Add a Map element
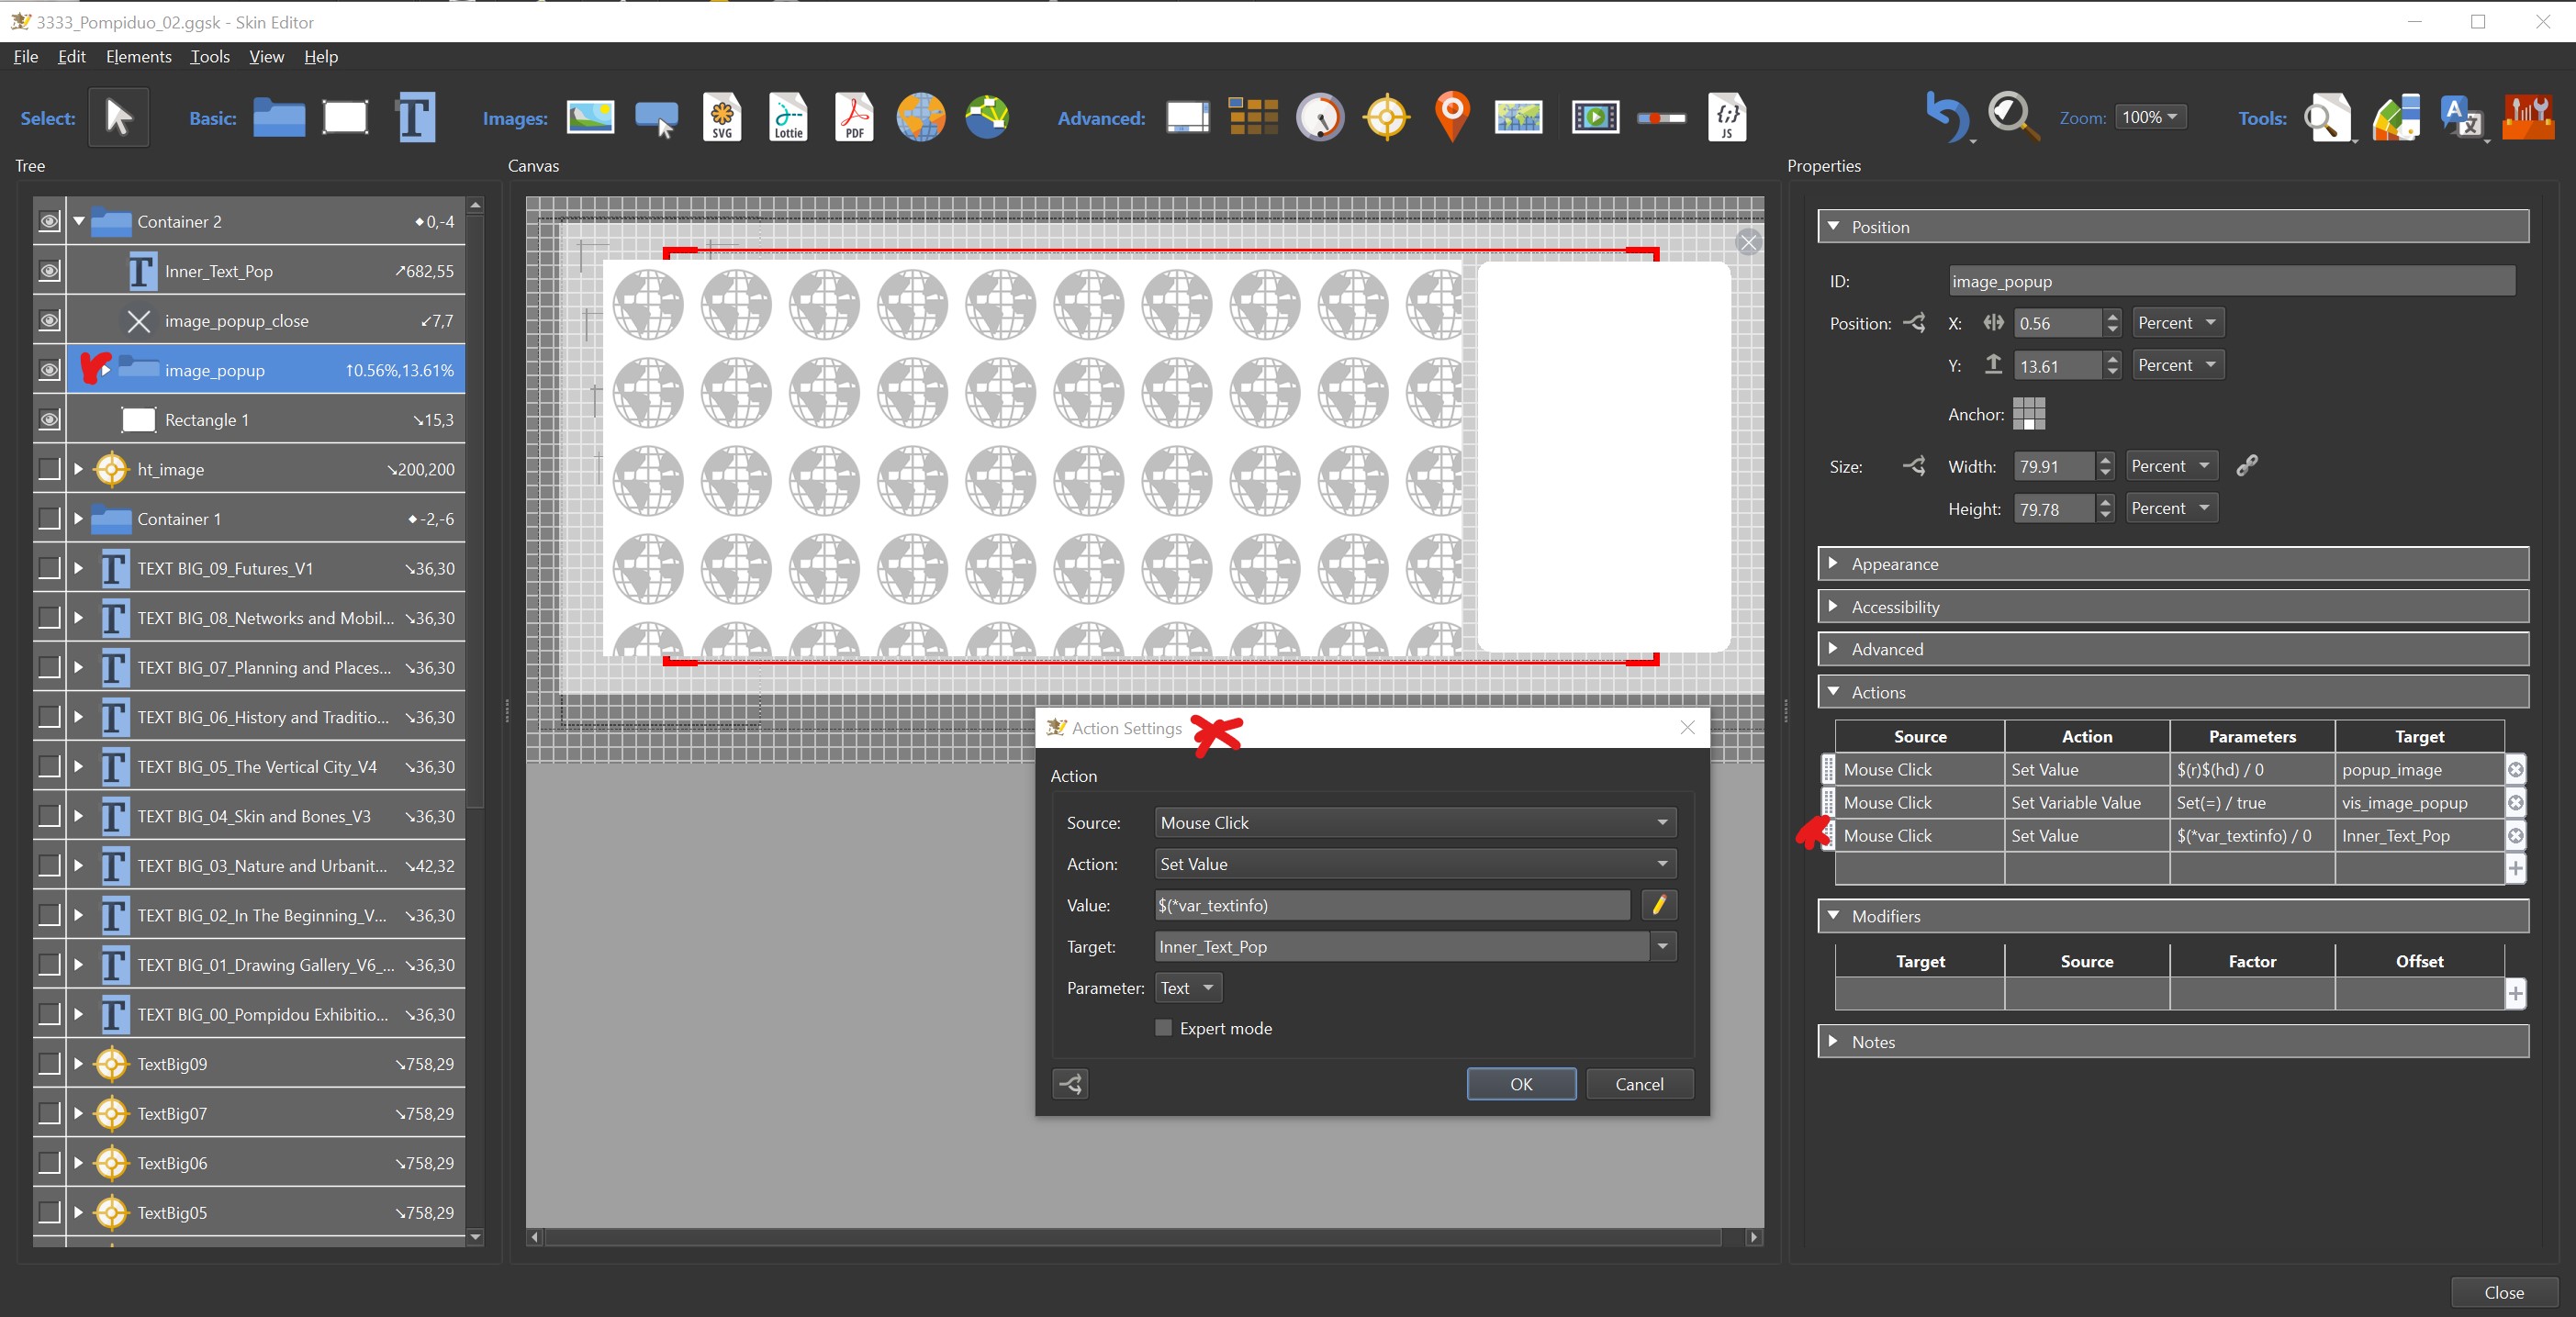 [1518, 117]
